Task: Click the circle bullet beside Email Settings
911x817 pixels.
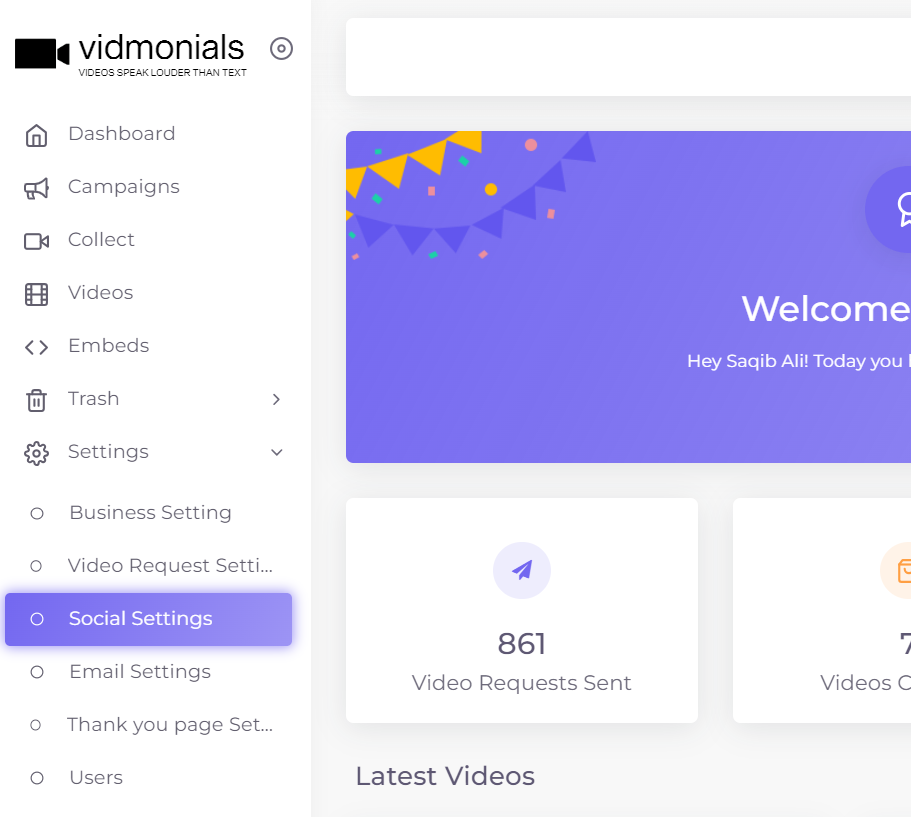Action: coord(37,672)
